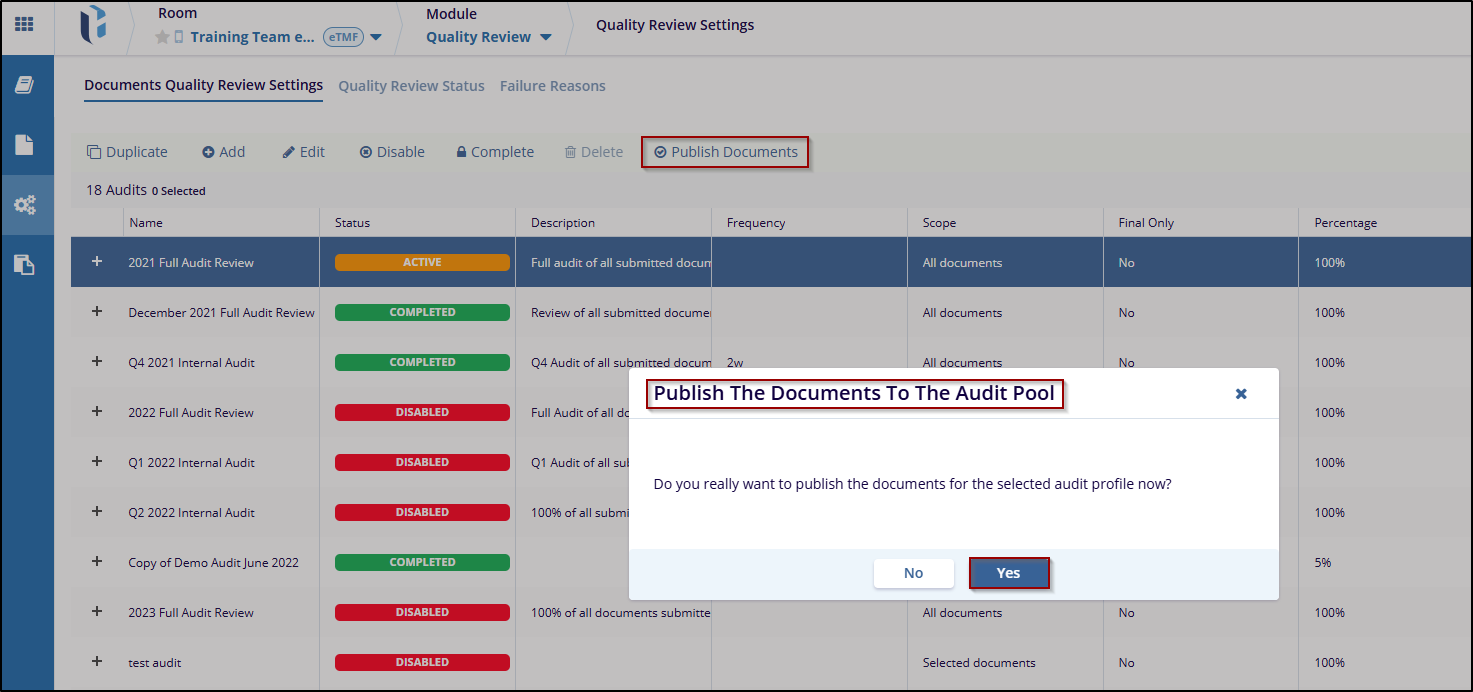Switch to the Failure Reasons tab
The height and width of the screenshot is (692, 1473).
point(552,86)
